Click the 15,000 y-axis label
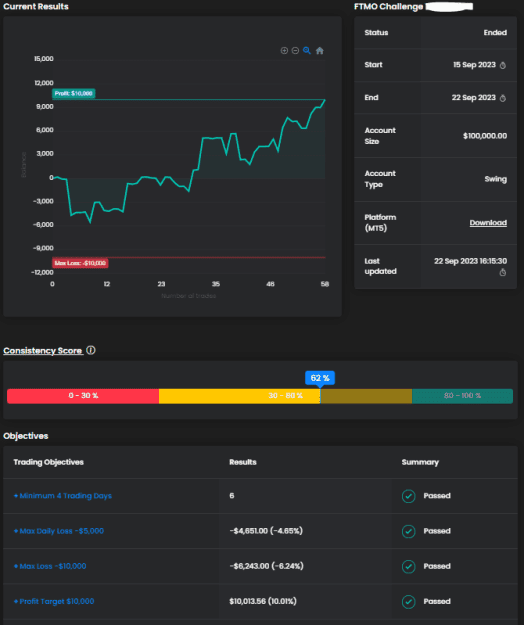 click(x=44, y=59)
